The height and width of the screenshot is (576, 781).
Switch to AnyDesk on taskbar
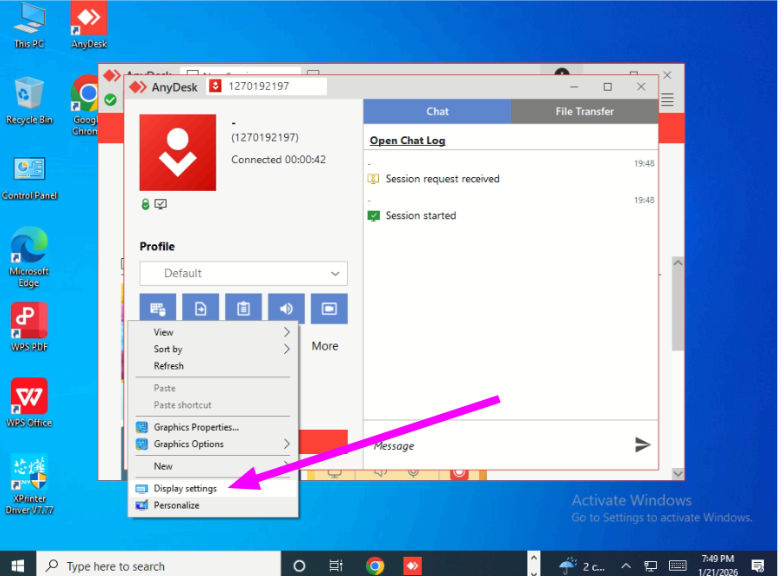(x=412, y=566)
